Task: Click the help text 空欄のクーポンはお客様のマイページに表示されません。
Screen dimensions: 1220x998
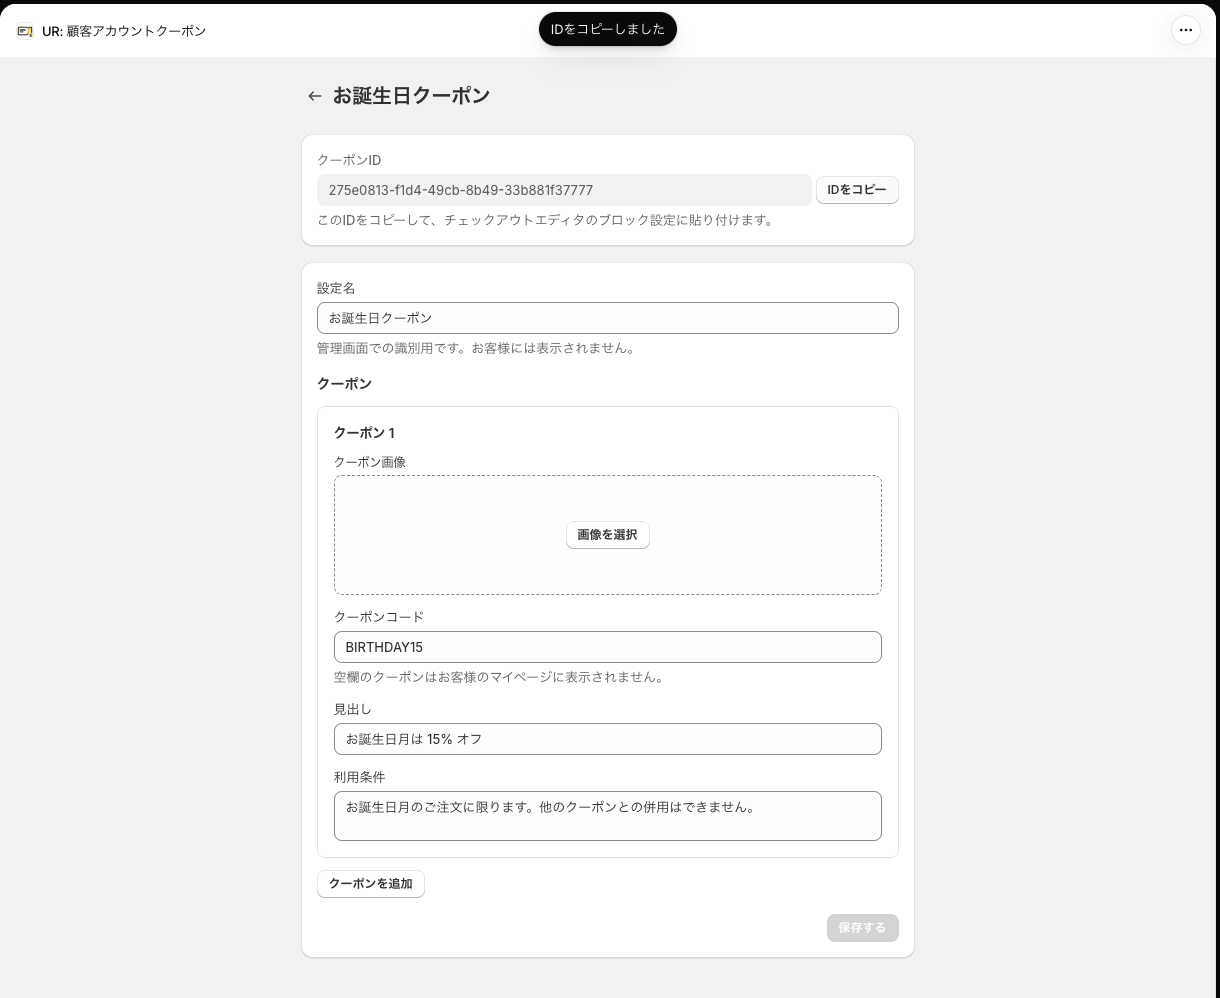Action: tap(501, 677)
